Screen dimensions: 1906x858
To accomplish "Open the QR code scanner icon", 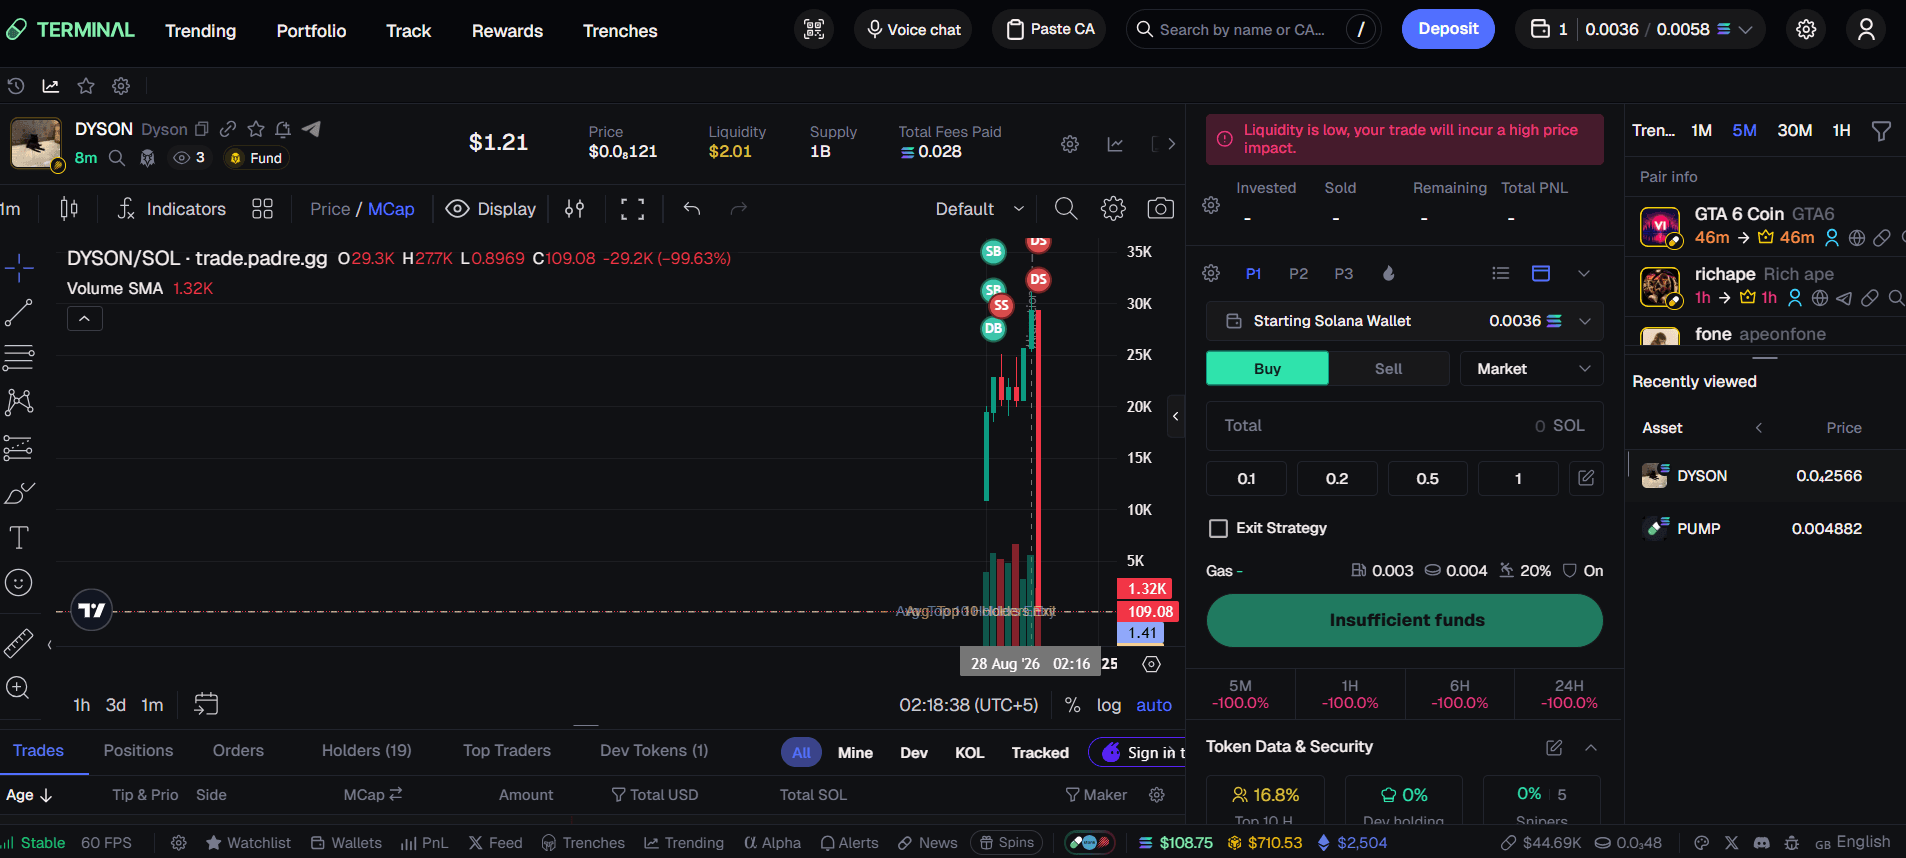I will (814, 29).
